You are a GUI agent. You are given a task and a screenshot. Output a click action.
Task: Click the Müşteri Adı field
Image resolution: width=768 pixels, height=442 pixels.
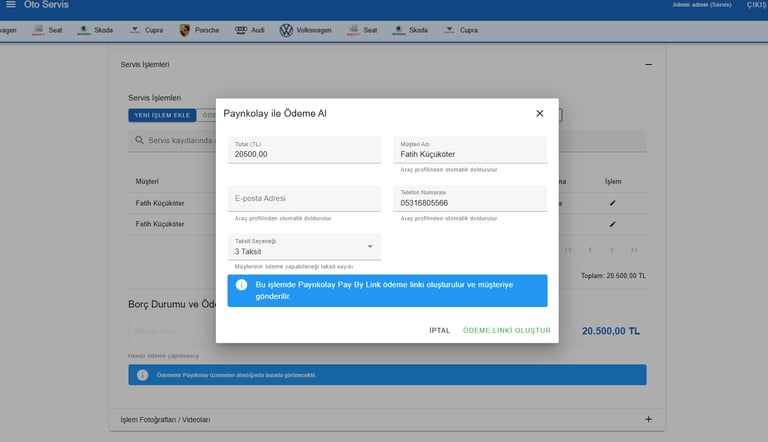(x=470, y=150)
